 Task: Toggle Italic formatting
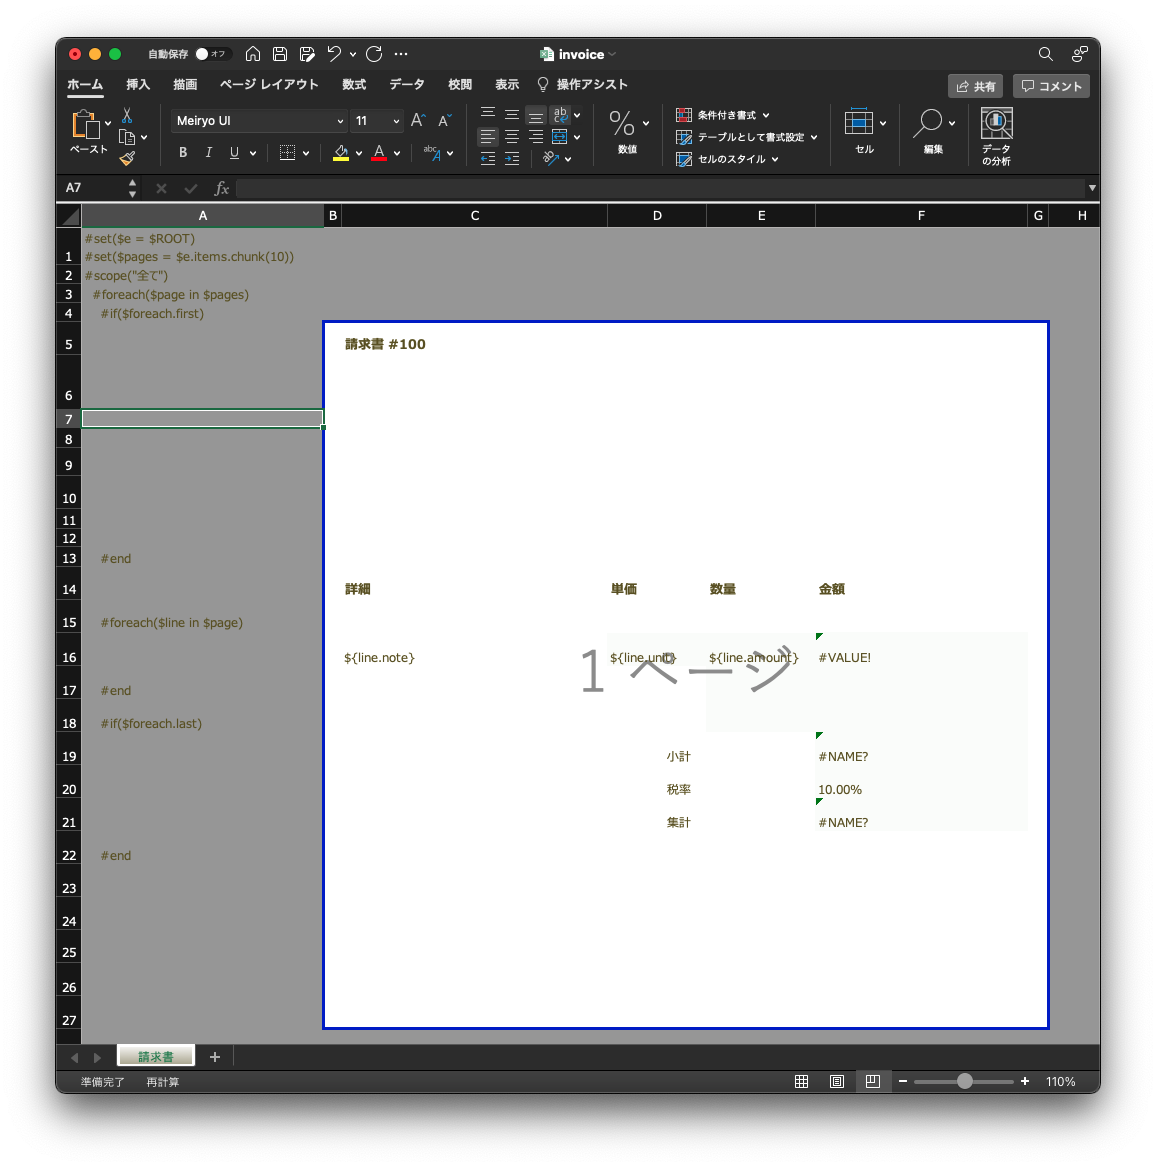coord(208,153)
